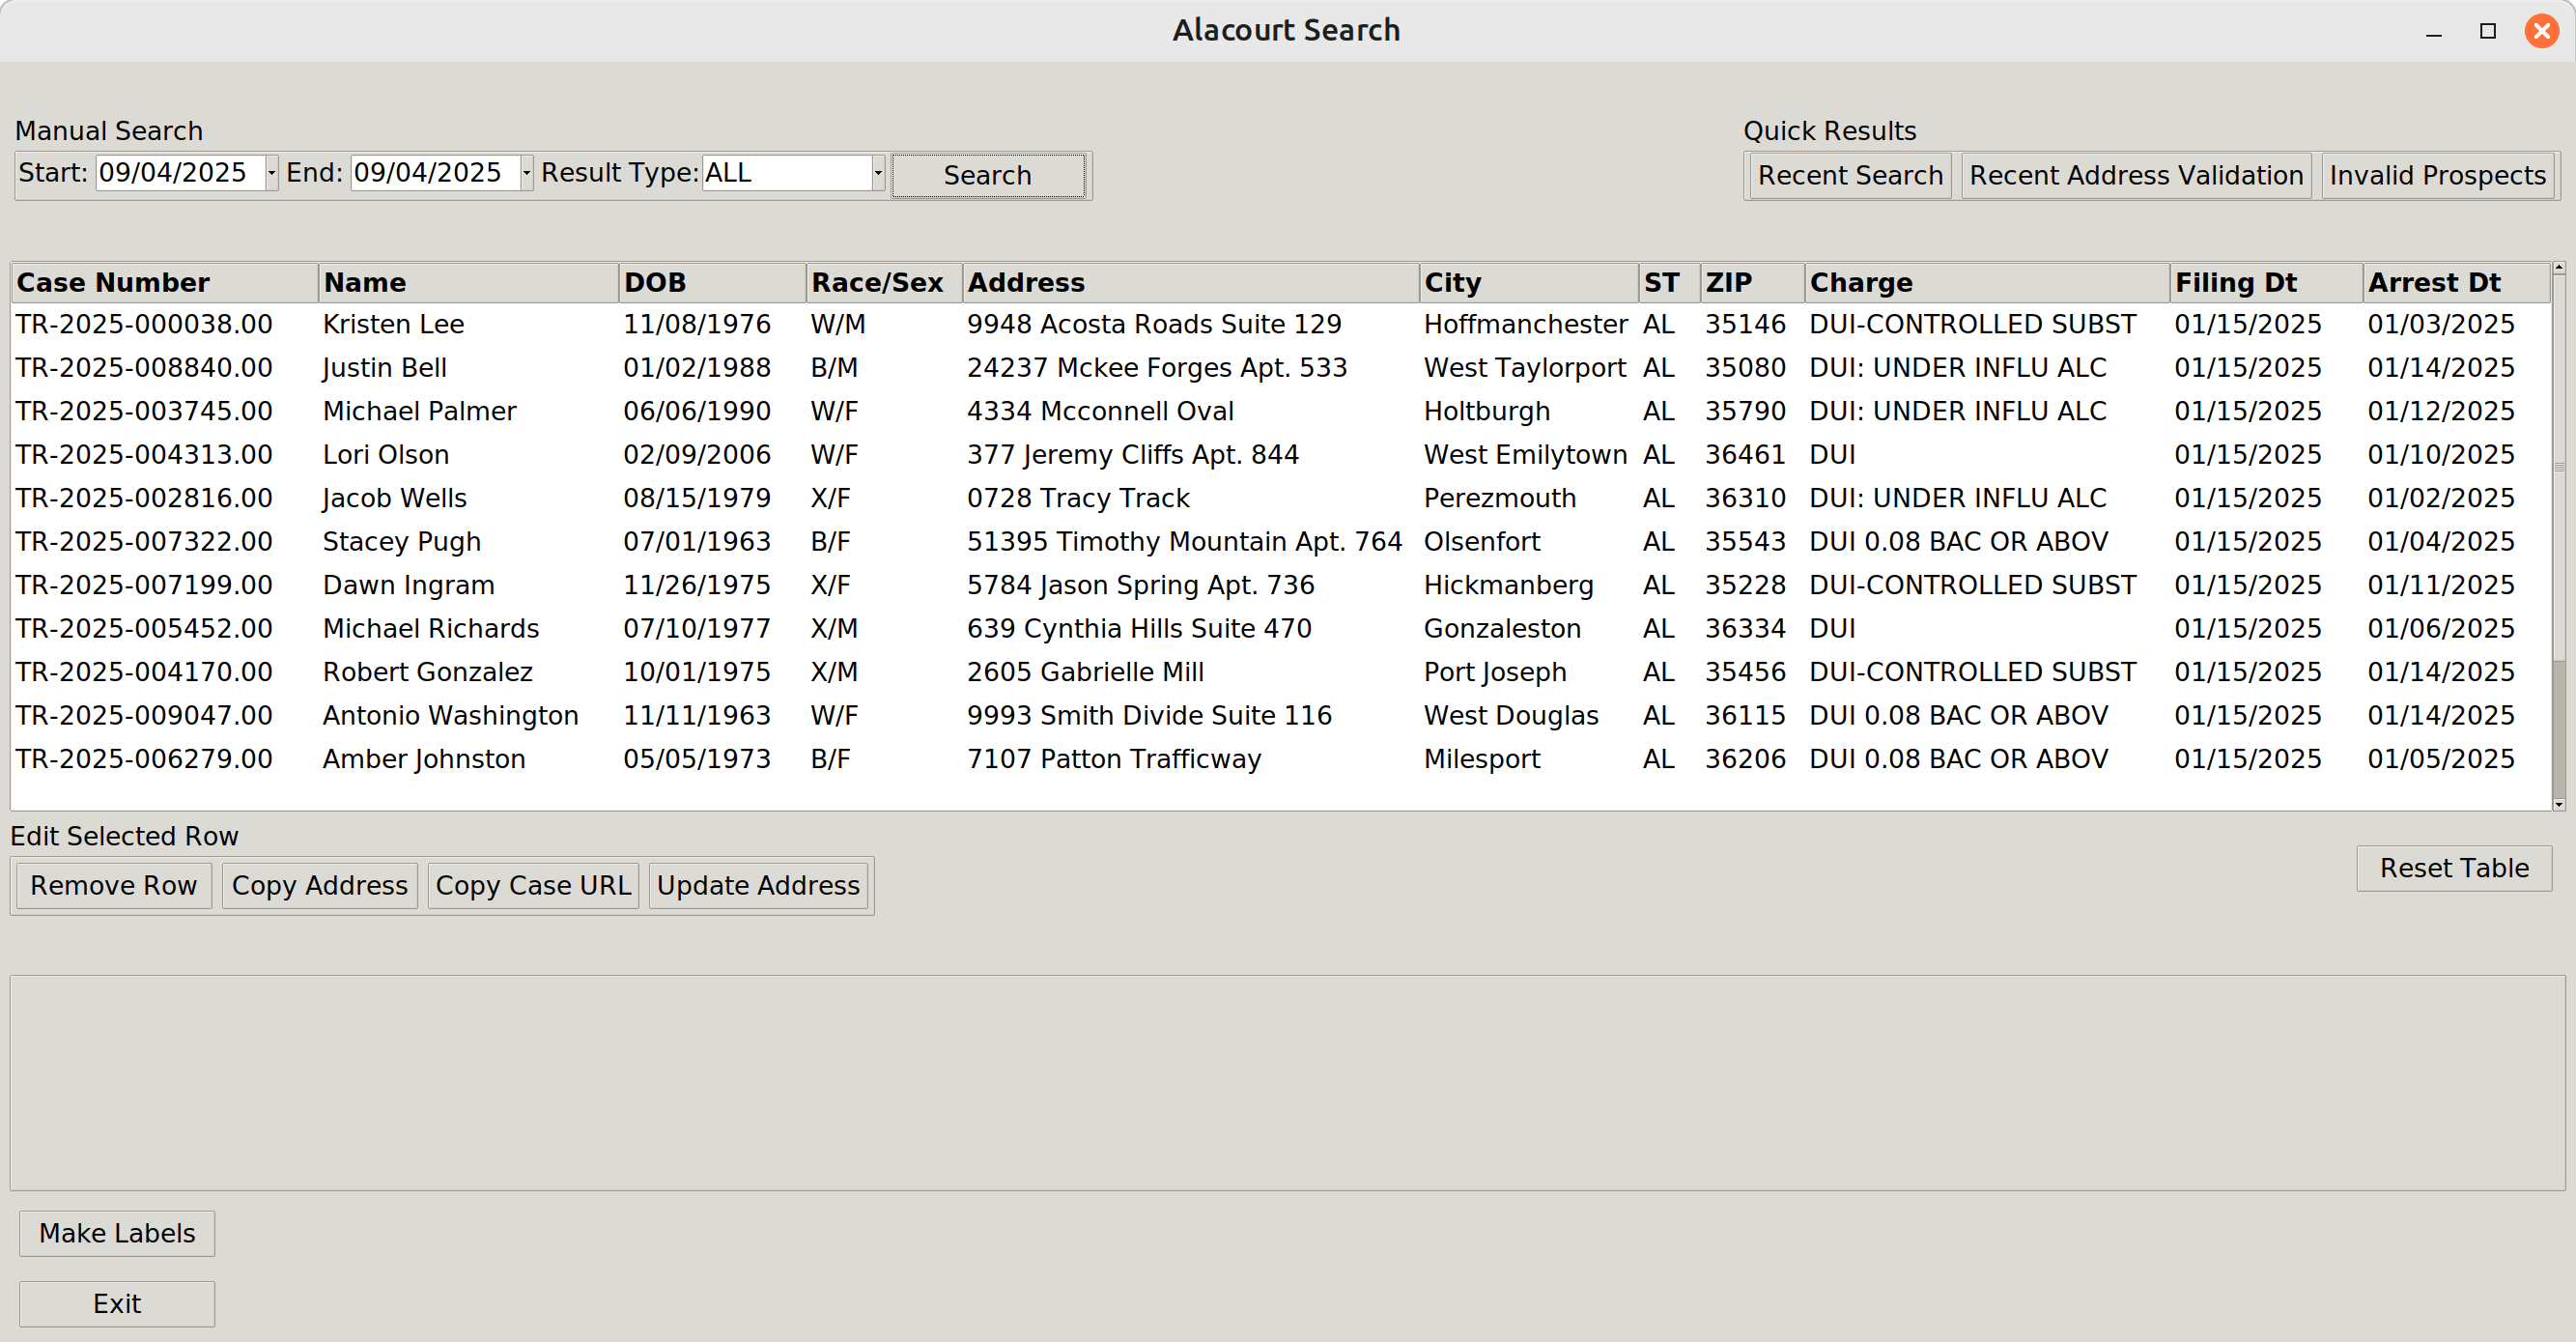Image resolution: width=2576 pixels, height=1342 pixels.
Task: Sort by Name column header
Action: point(468,283)
